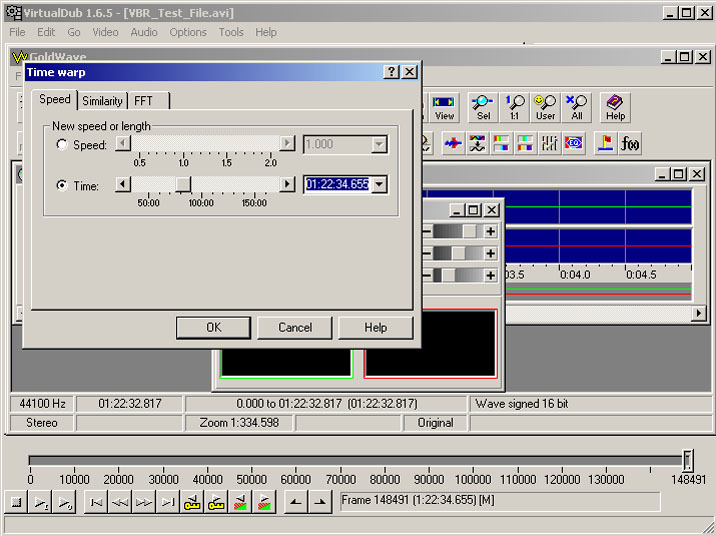Click the 44100 Hz status bar entry
Image resolution: width=716 pixels, height=536 pixels.
click(x=42, y=404)
